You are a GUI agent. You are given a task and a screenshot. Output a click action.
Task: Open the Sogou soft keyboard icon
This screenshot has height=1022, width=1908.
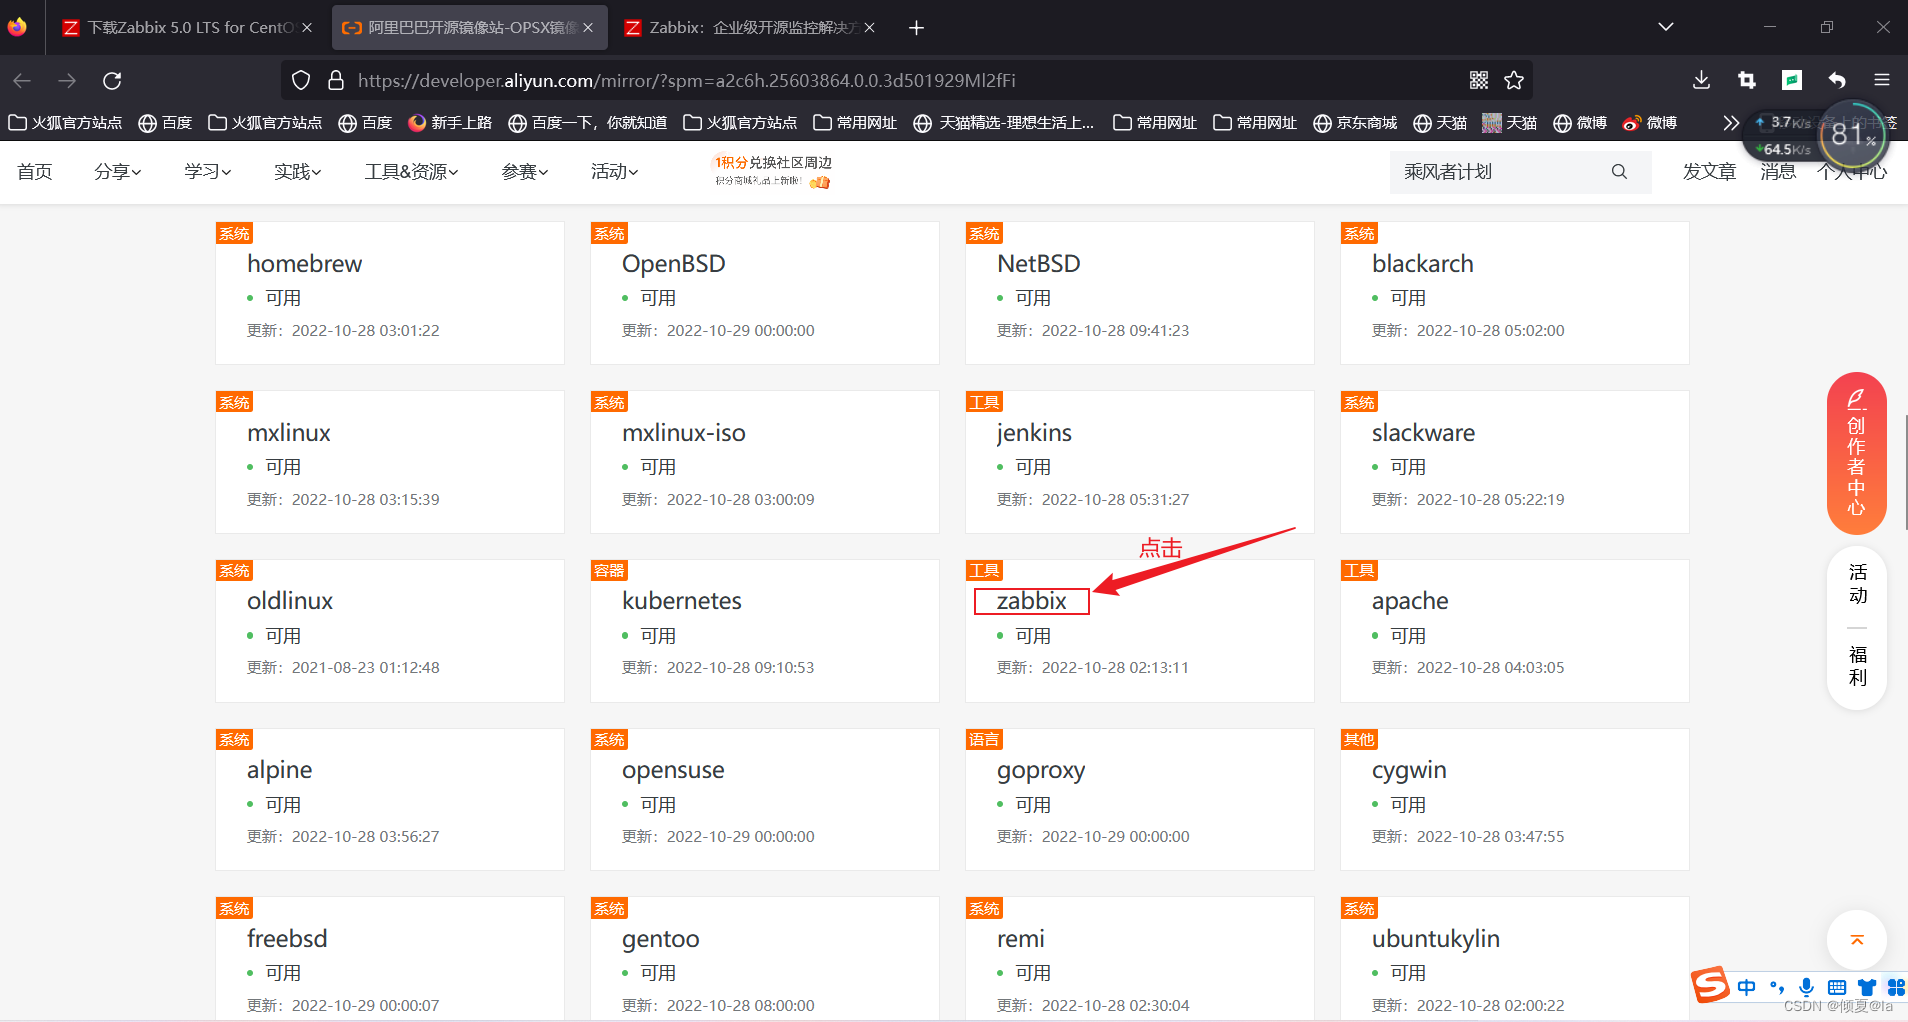(x=1837, y=987)
